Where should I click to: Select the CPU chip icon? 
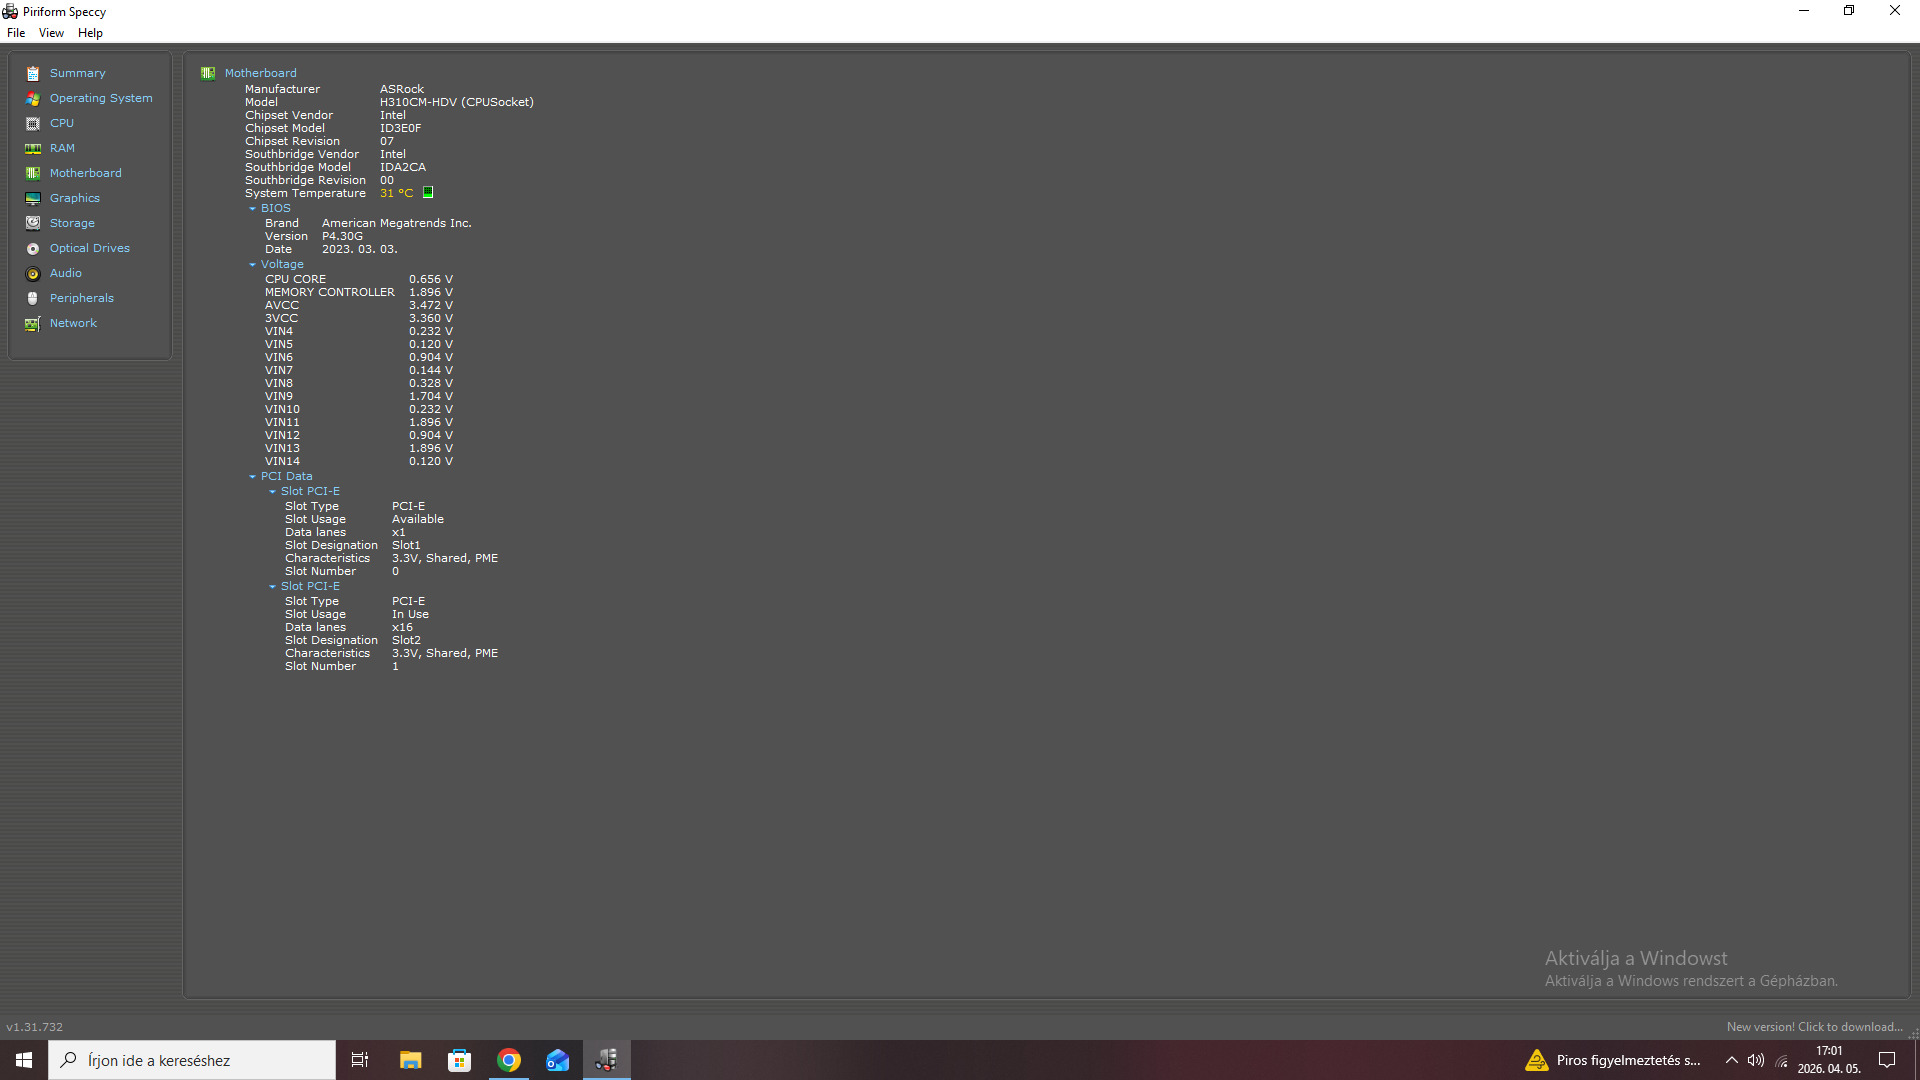point(33,124)
